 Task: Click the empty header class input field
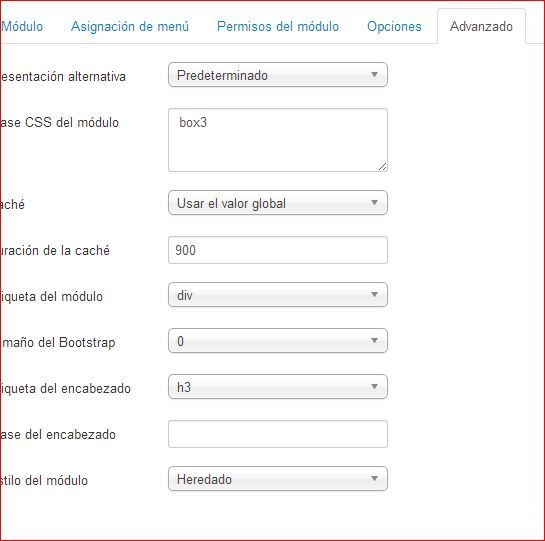point(278,434)
